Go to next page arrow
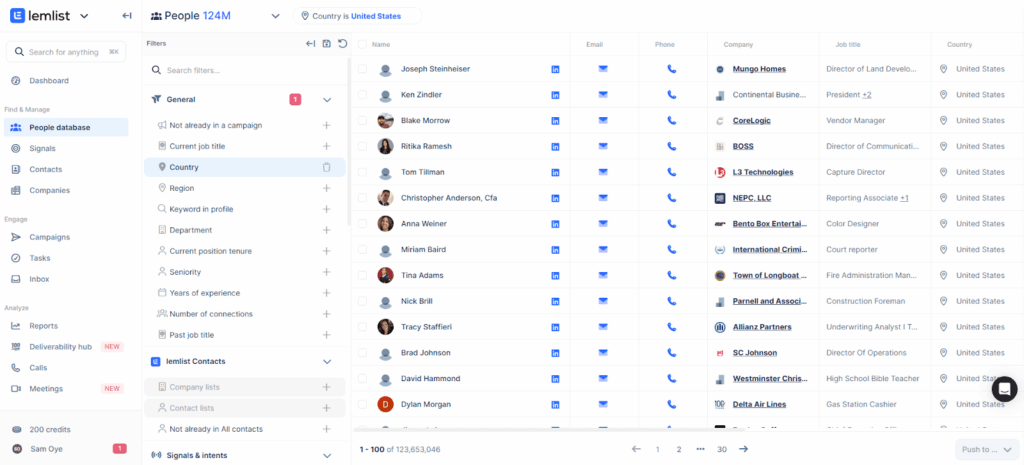1024x465 pixels. pyautogui.click(x=743, y=449)
